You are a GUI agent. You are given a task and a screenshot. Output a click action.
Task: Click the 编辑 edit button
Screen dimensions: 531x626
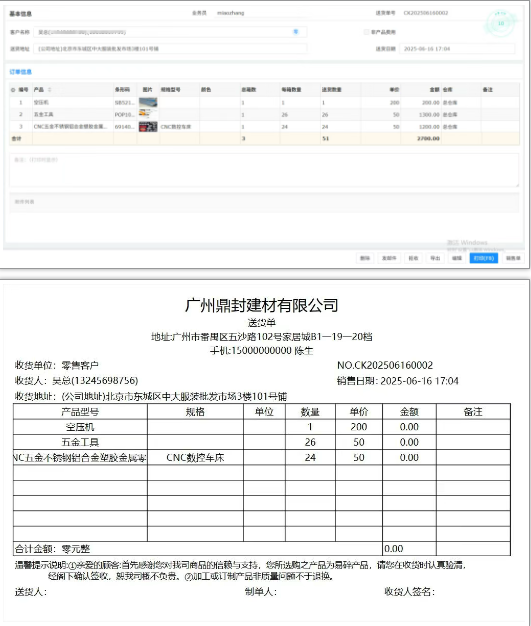click(x=457, y=258)
